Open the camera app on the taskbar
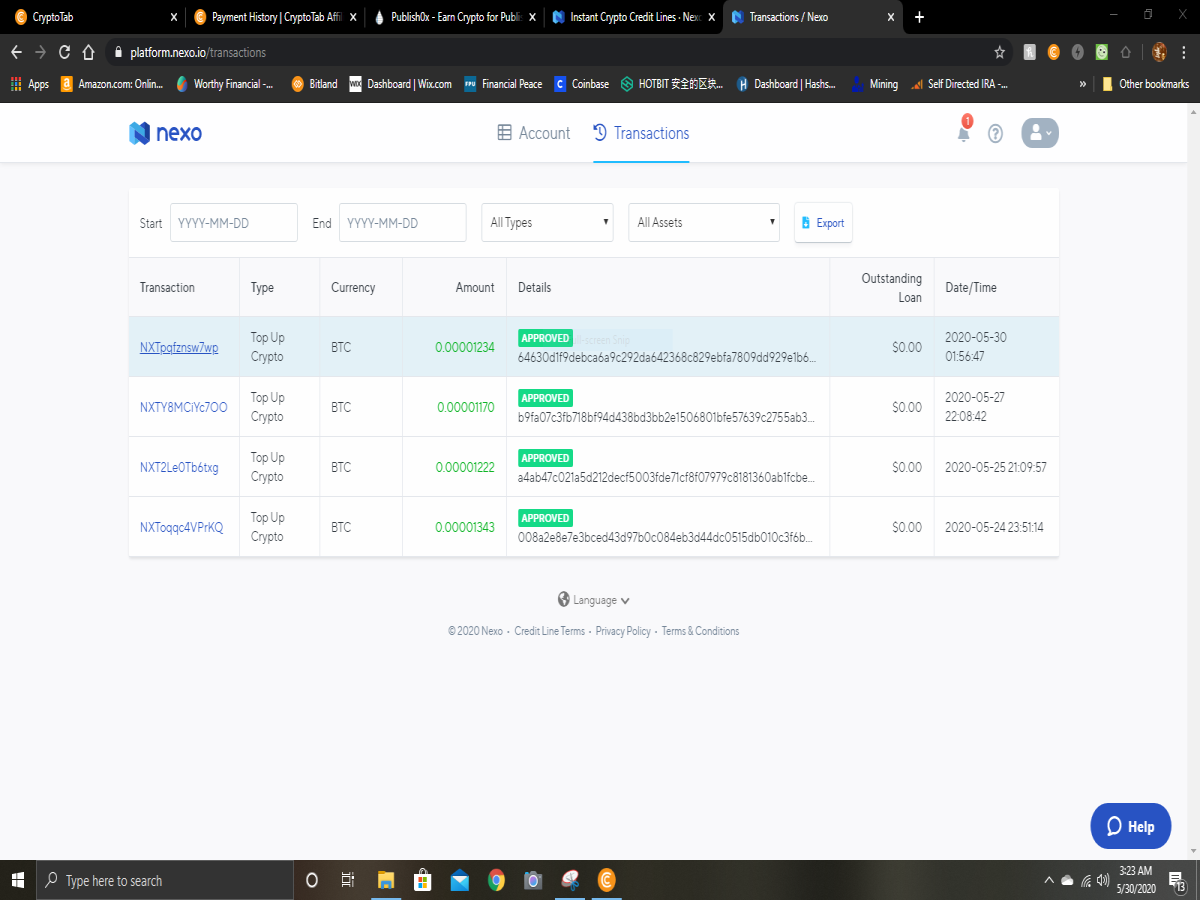The image size is (1200, 900). [x=533, y=880]
